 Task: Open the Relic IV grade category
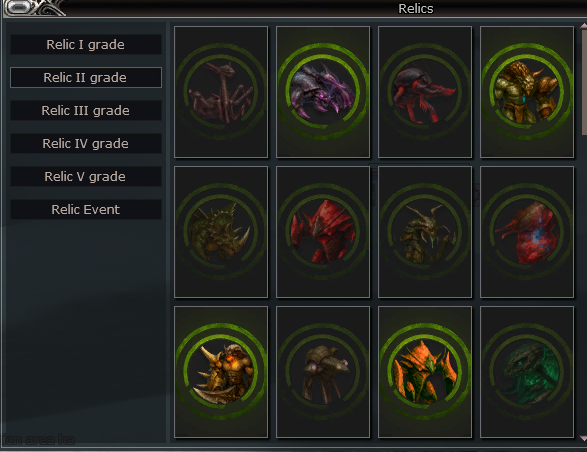pyautogui.click(x=86, y=143)
